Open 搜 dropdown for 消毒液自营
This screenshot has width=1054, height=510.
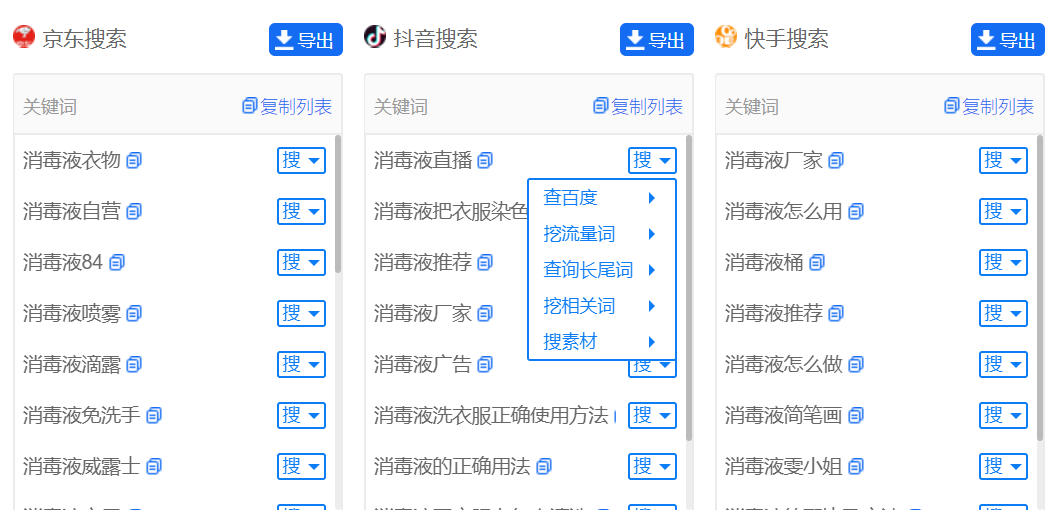pyautogui.click(x=301, y=211)
